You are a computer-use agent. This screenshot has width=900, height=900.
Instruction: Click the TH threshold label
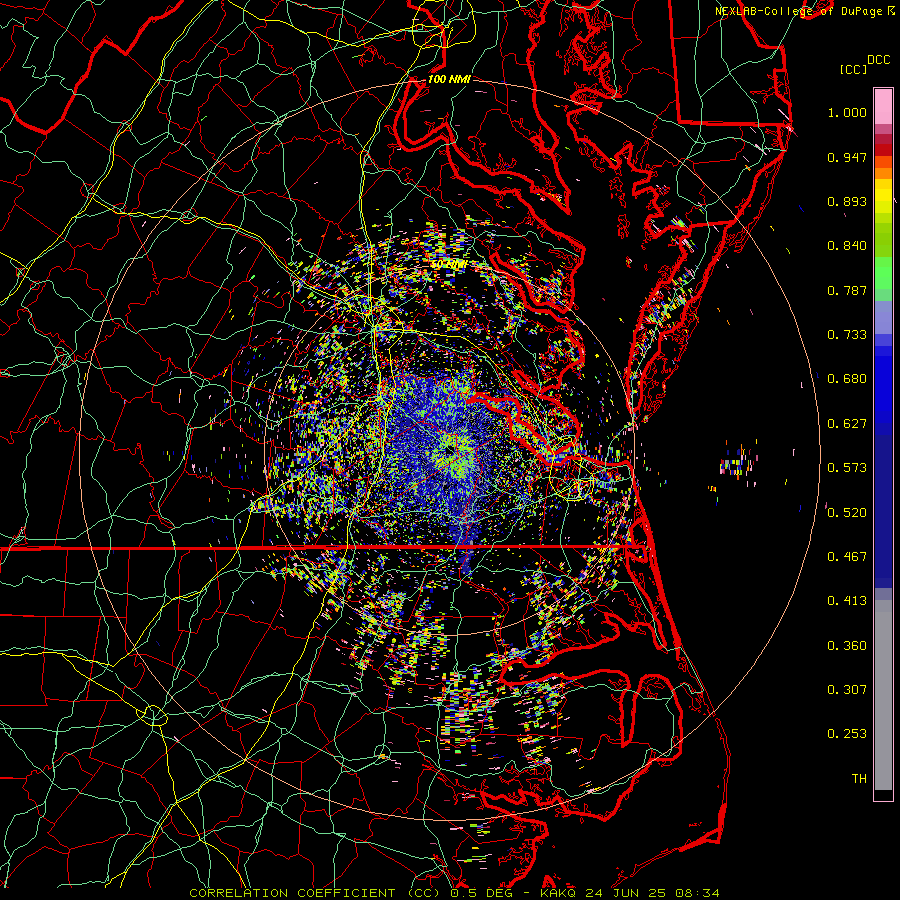pos(859,779)
